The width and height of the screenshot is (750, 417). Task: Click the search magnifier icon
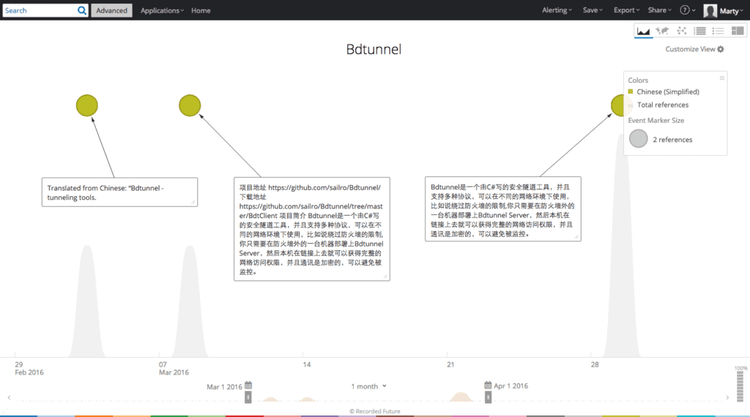(x=82, y=10)
